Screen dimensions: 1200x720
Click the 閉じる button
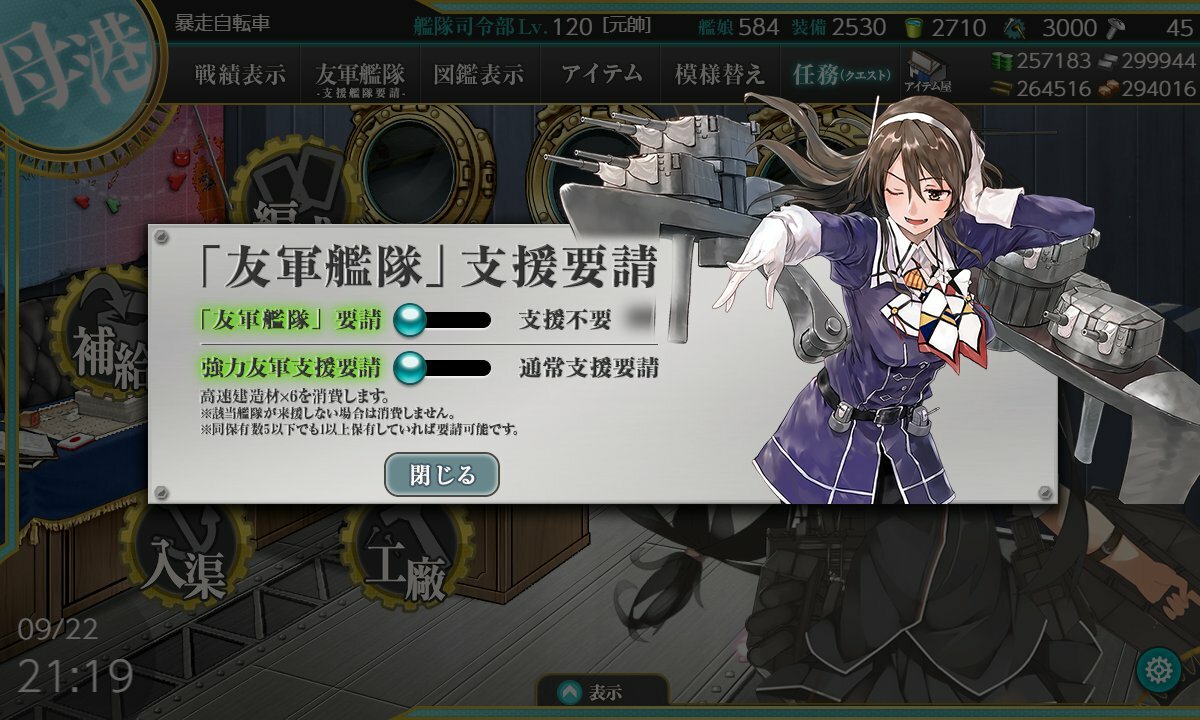[x=442, y=474]
